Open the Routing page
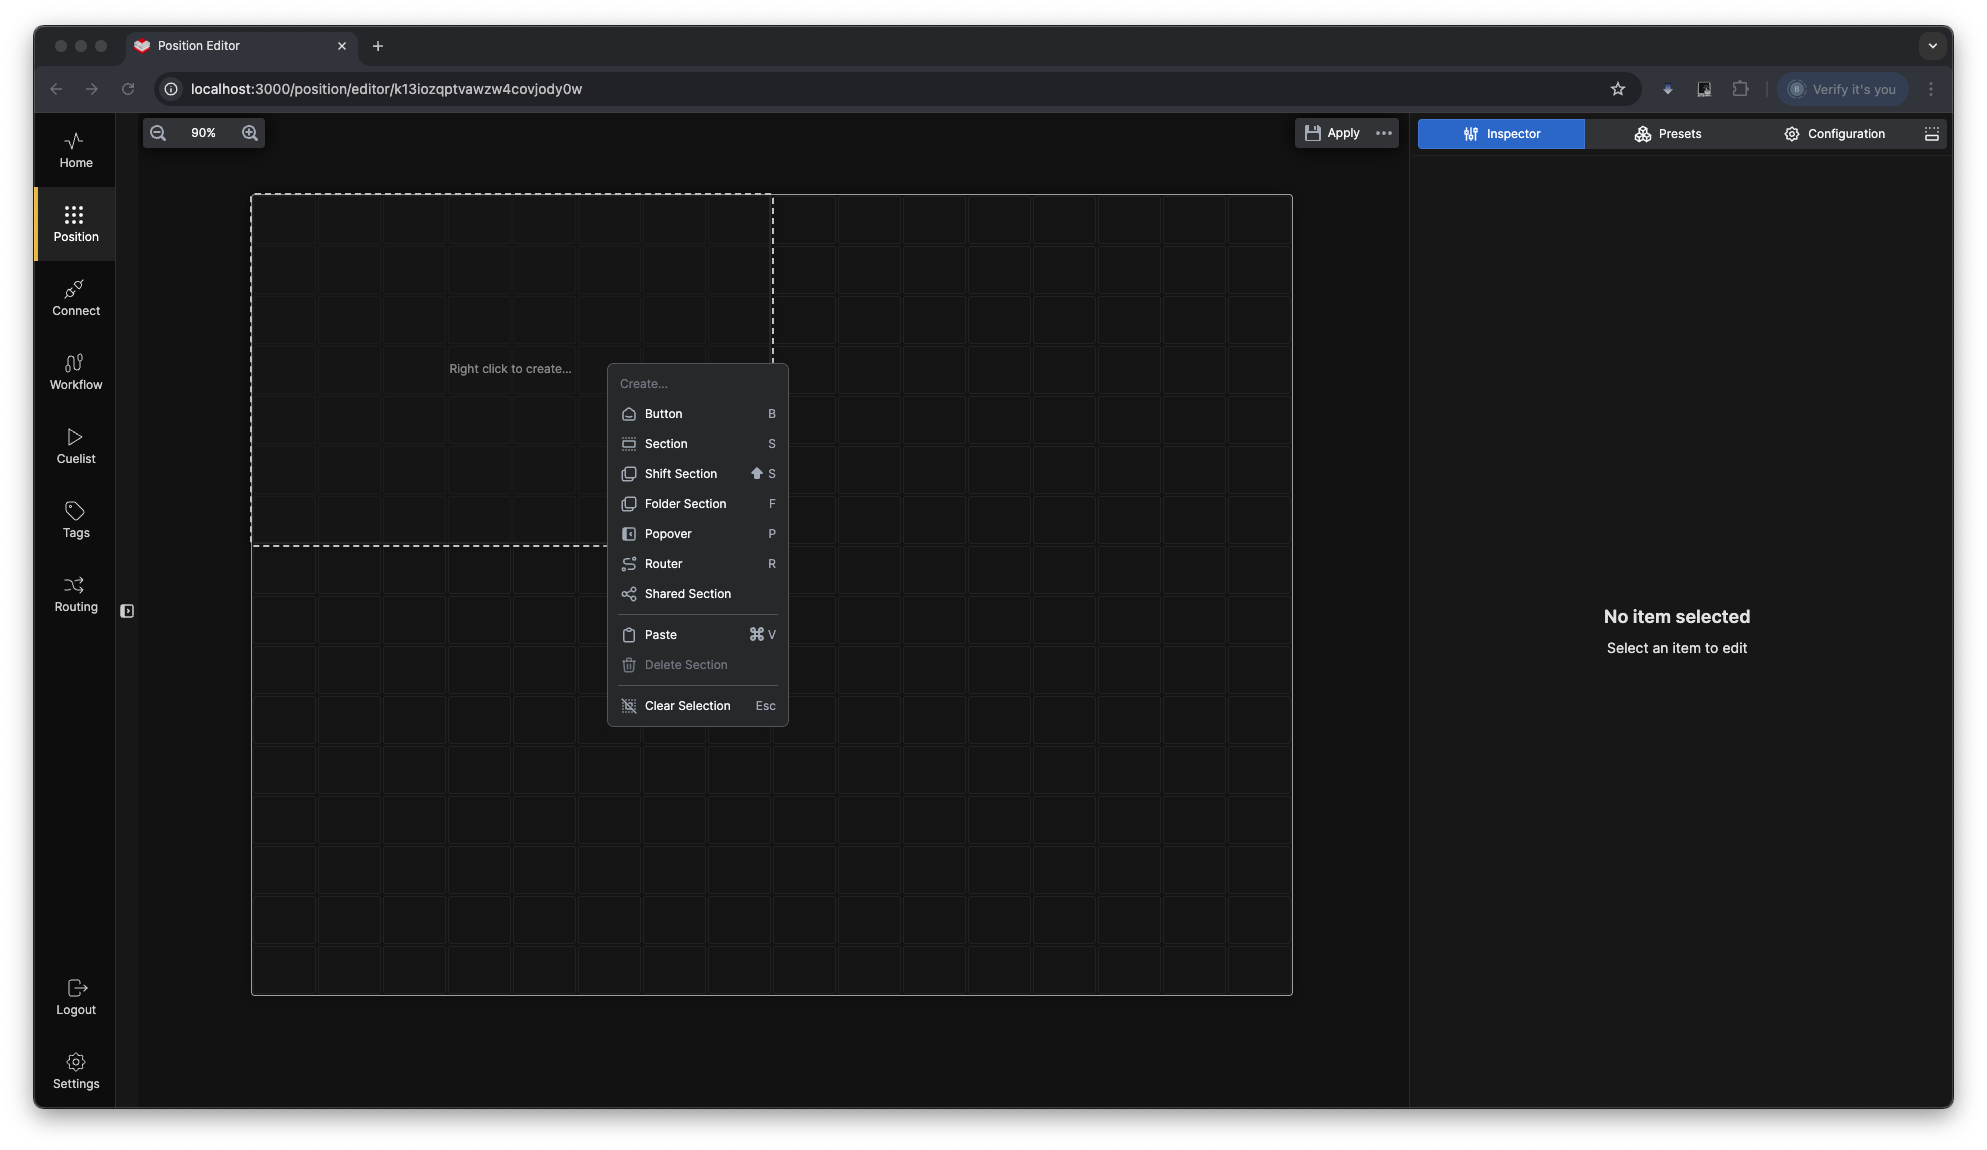The width and height of the screenshot is (1987, 1150). [76, 594]
